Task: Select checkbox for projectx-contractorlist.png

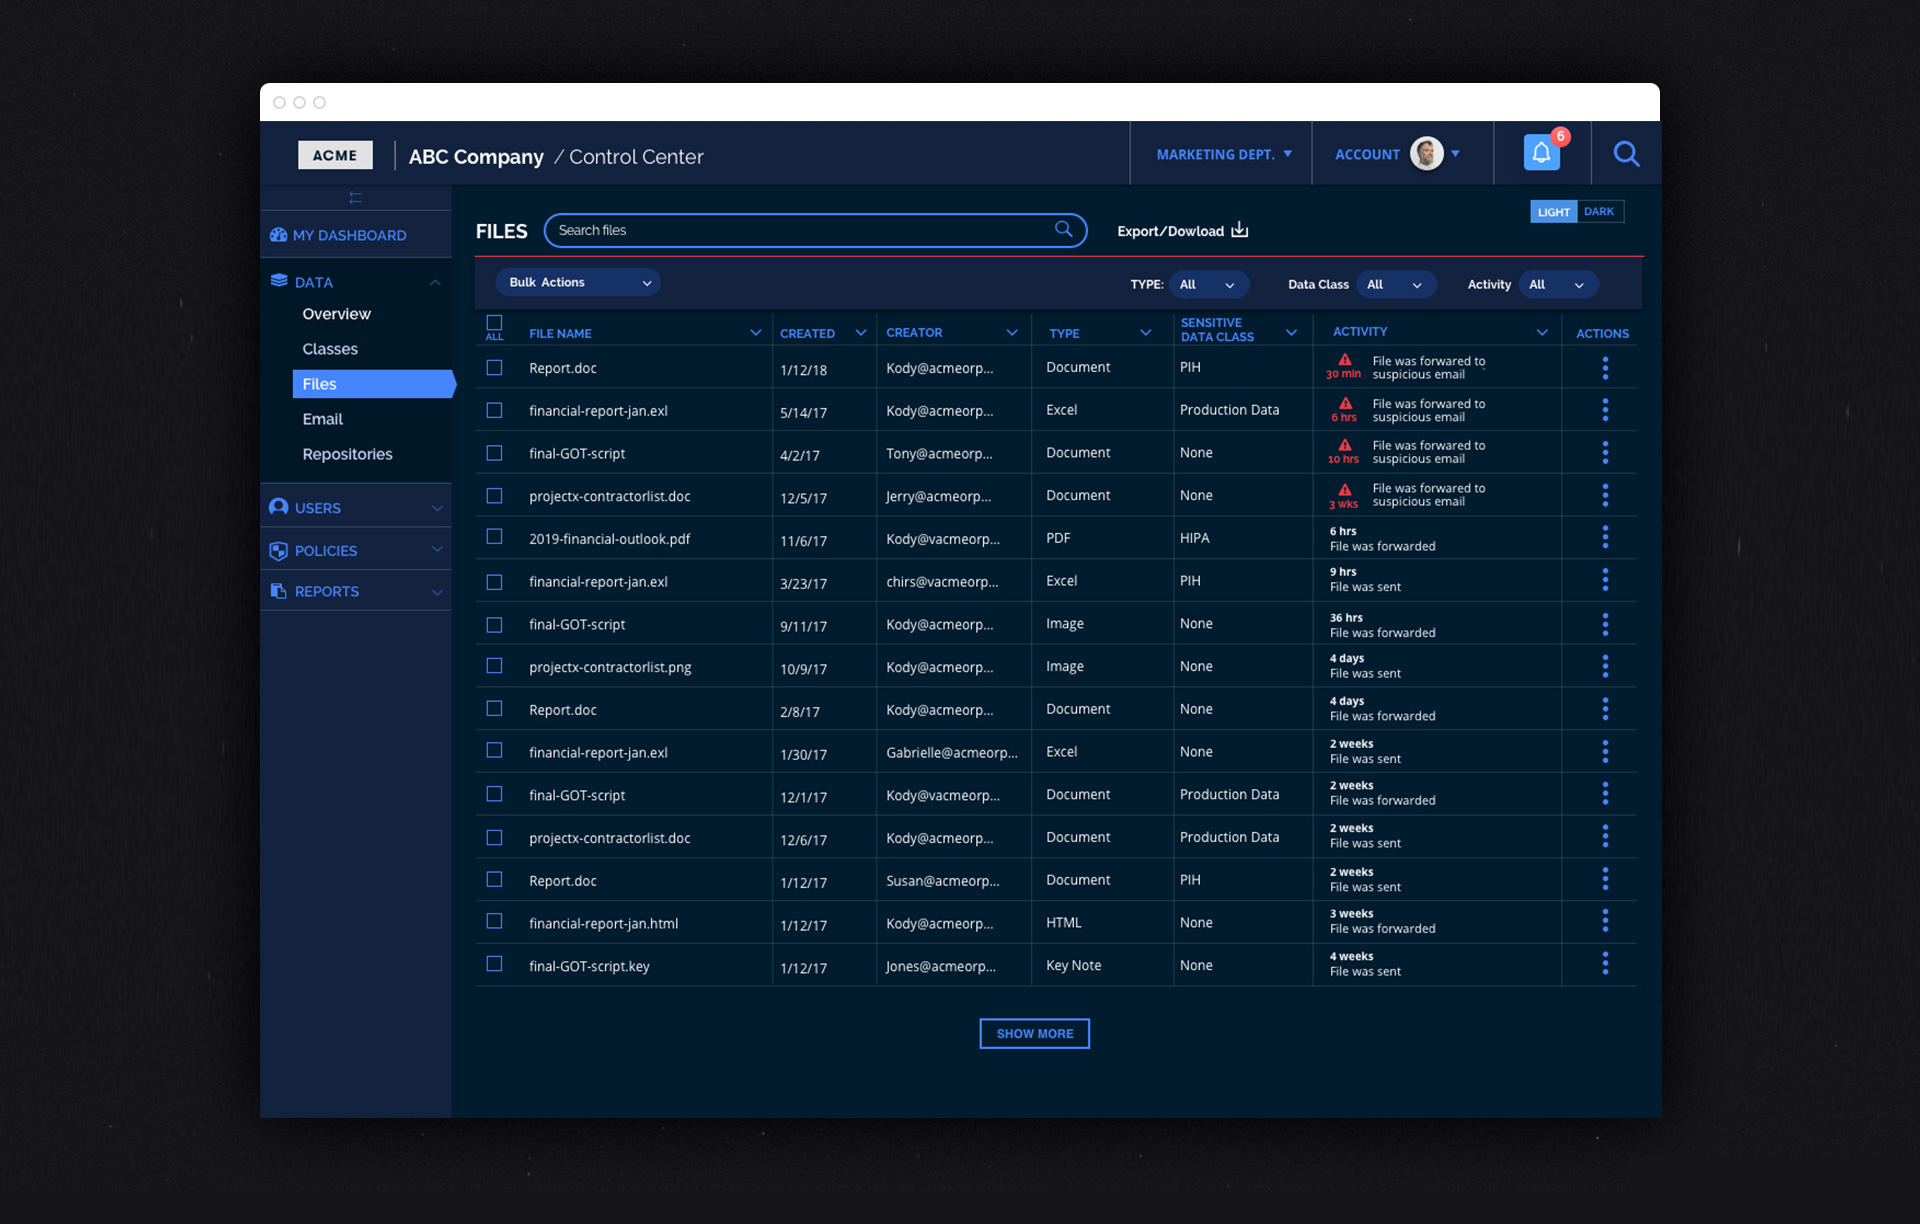Action: click(494, 666)
